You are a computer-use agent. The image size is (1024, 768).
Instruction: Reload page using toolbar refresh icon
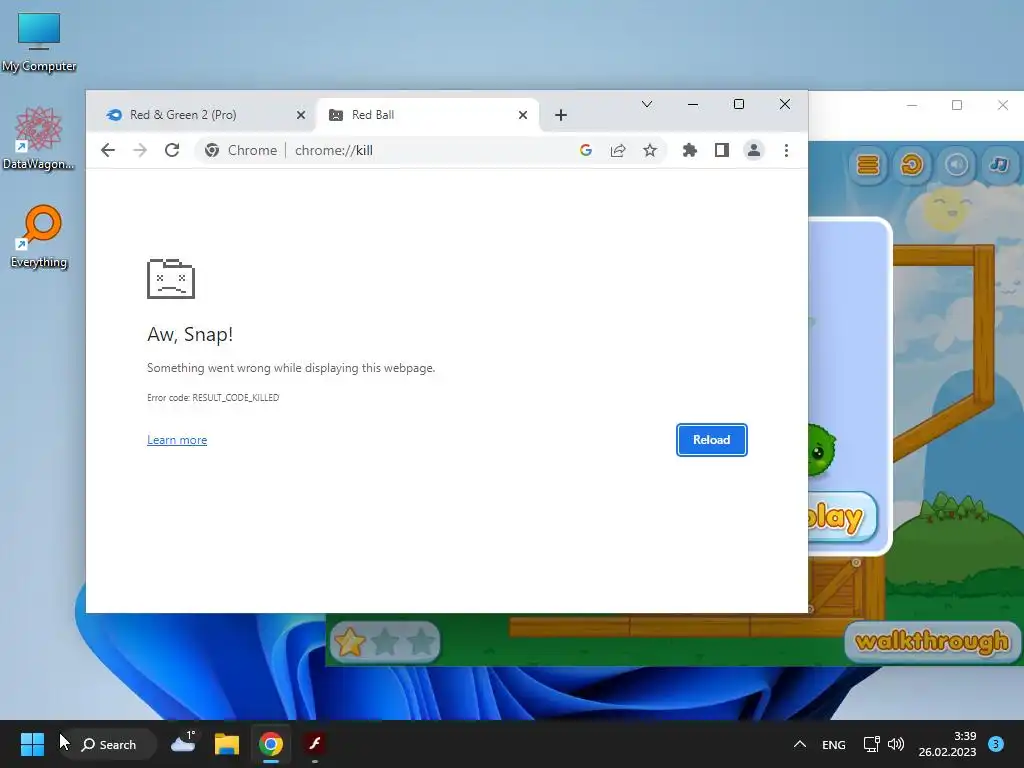(x=172, y=150)
